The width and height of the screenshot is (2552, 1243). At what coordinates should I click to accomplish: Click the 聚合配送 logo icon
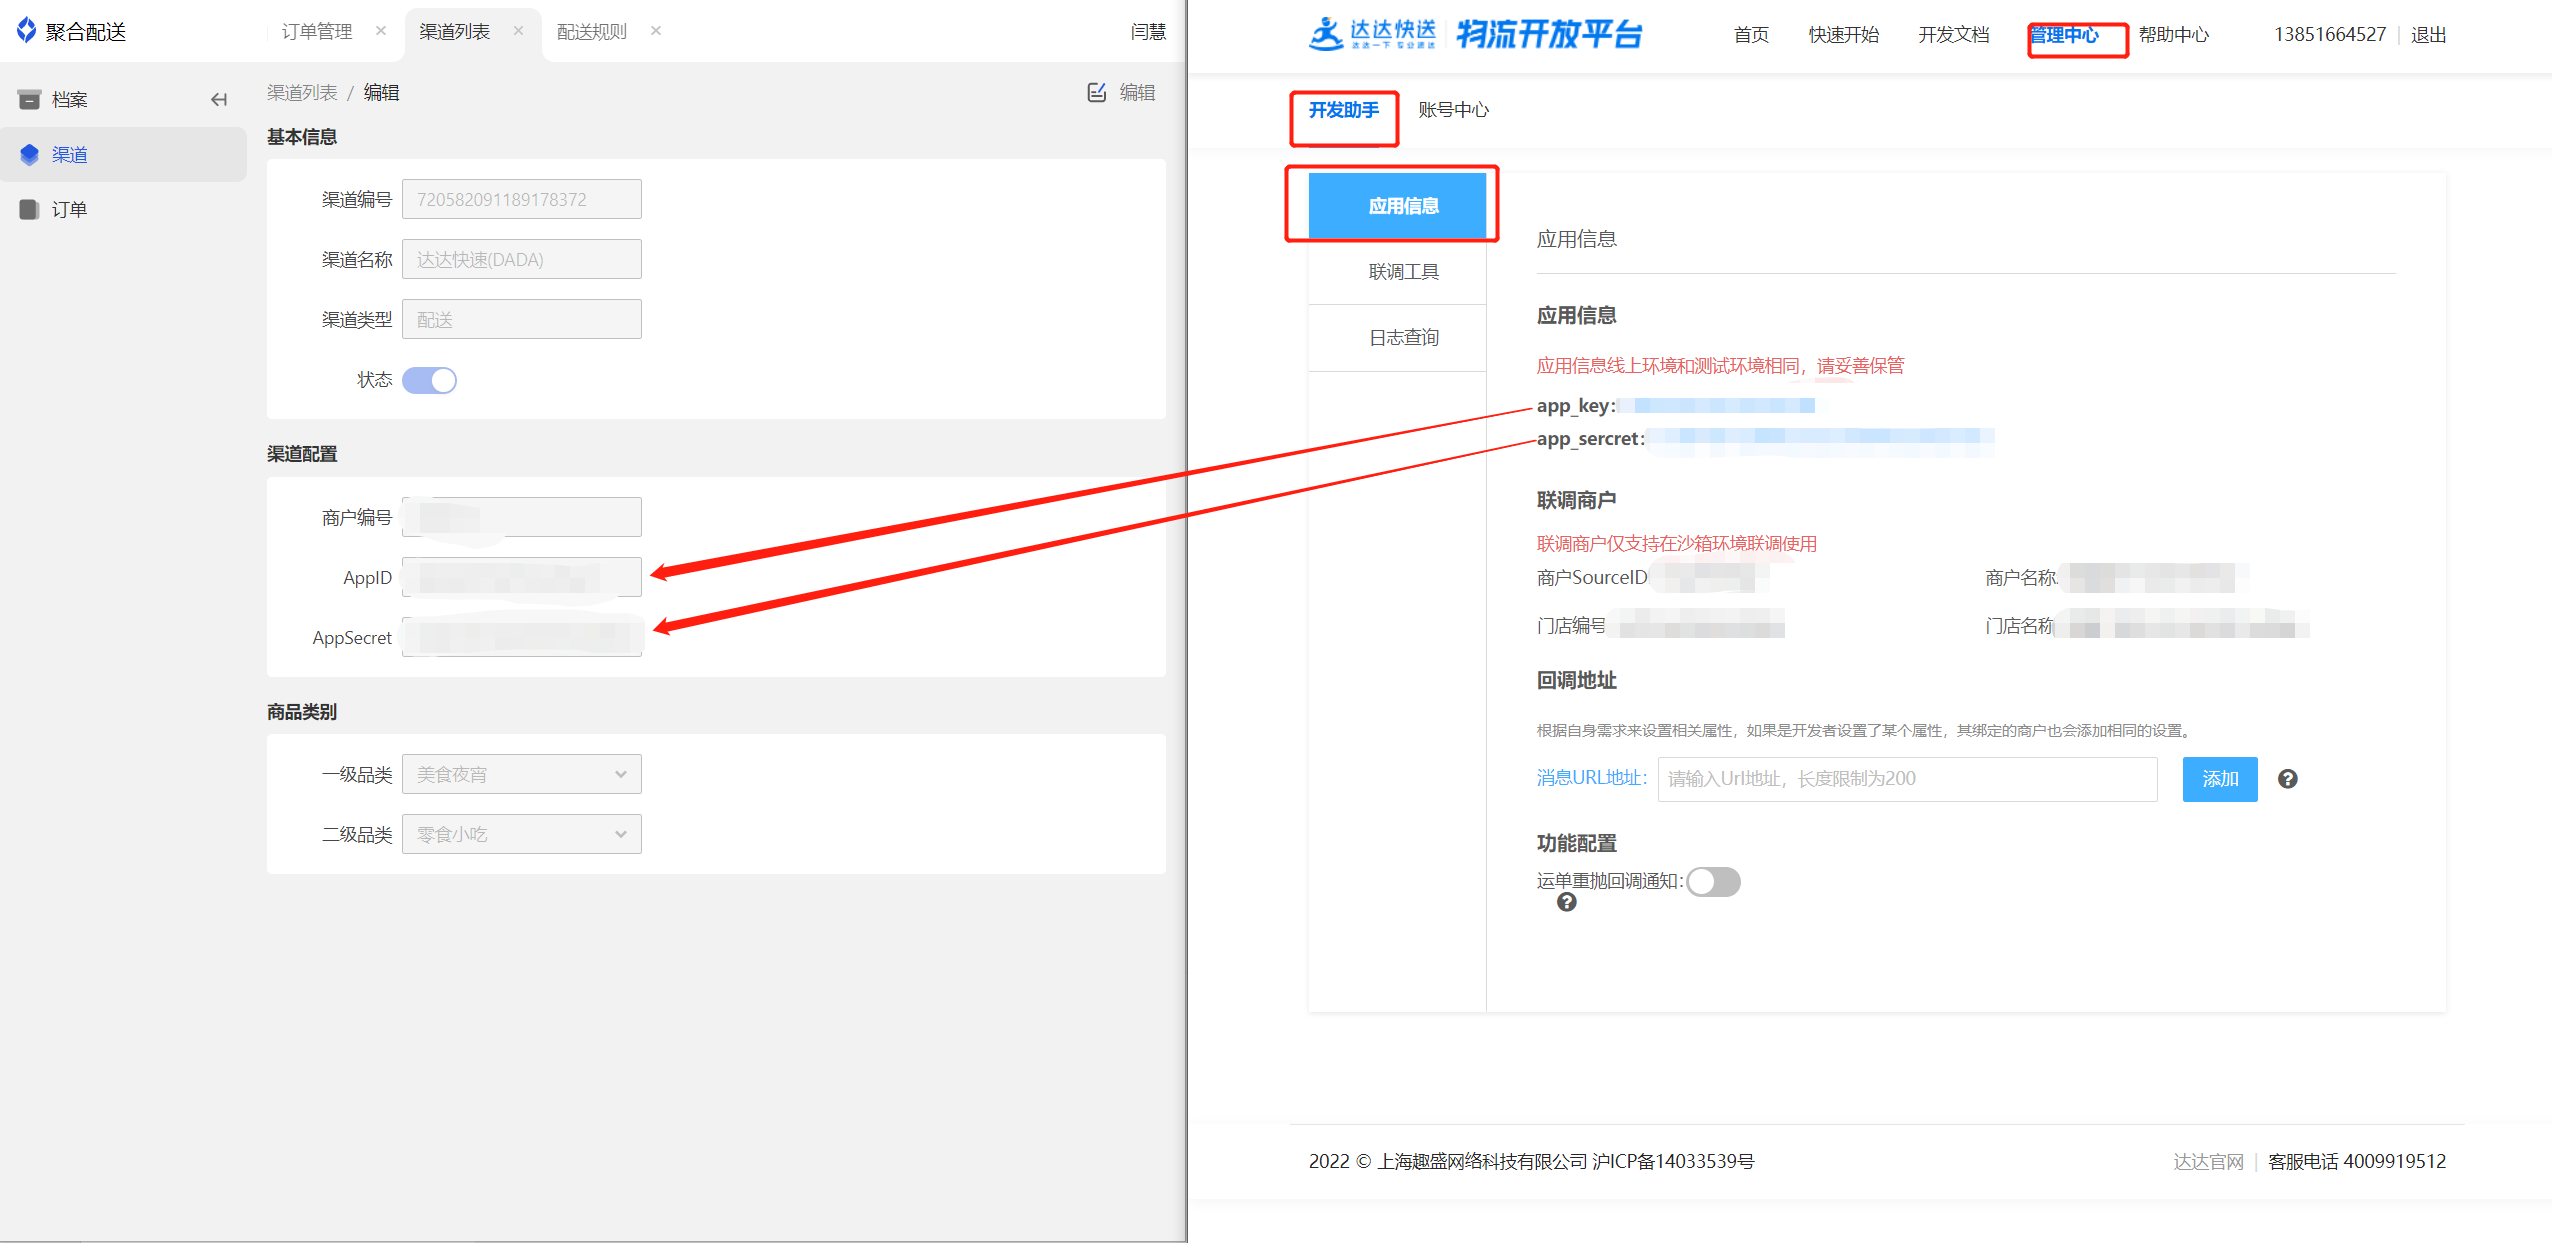27,31
